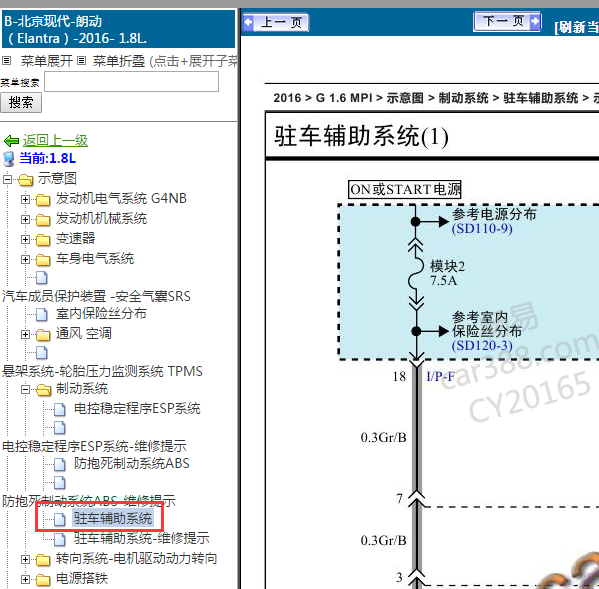Viewport: 599px width, 589px height.
Task: Click the 防抱死制动系统ABS page icon
Action: (60, 464)
